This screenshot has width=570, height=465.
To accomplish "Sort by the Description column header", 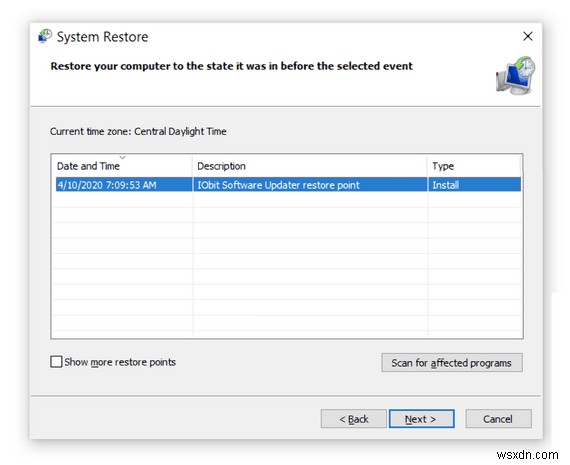I will [221, 166].
